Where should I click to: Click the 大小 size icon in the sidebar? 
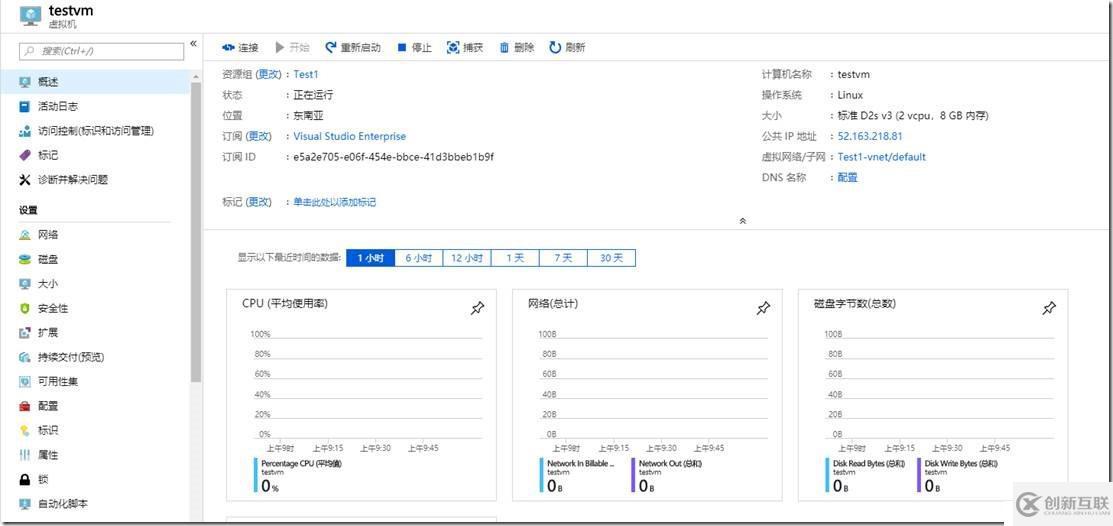pos(25,284)
